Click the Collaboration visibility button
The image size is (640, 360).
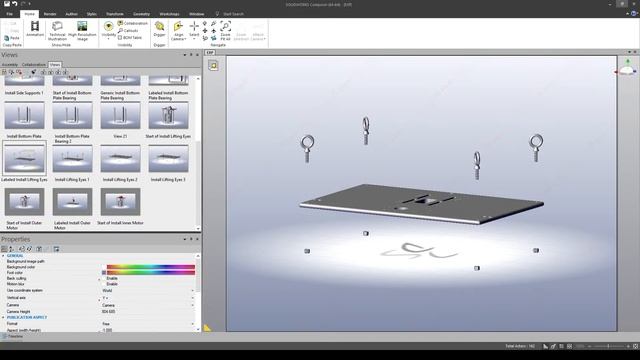click(x=133, y=23)
